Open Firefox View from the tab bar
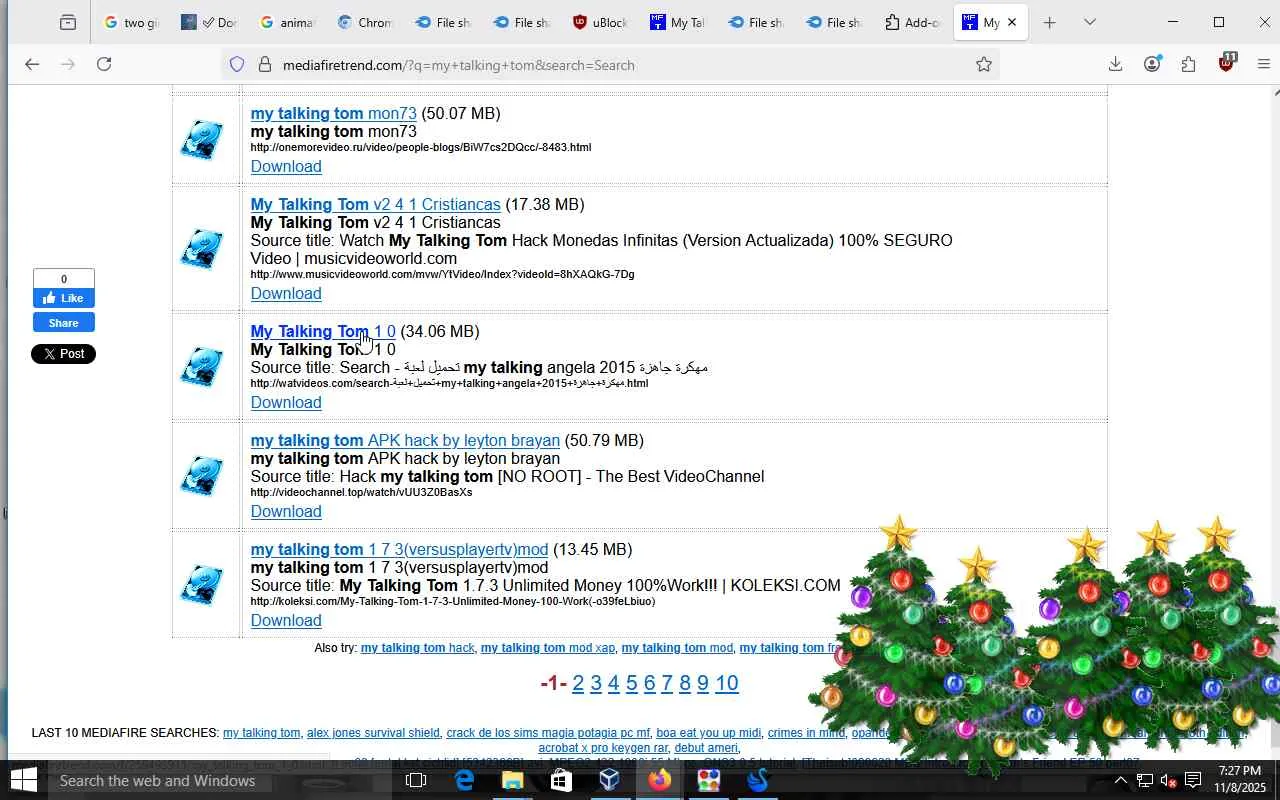 click(68, 22)
